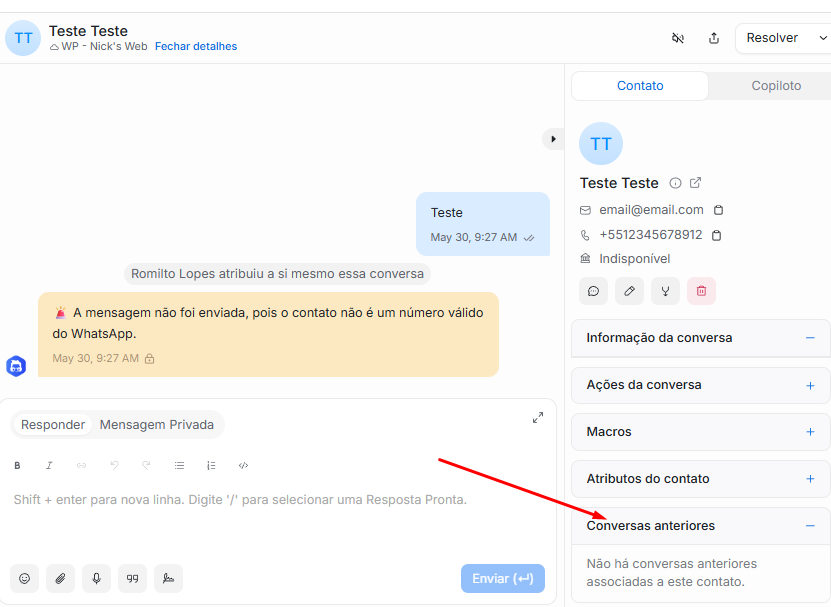Viewport: 831px width, 607px height.
Task: Expand the Macros section
Action: coord(810,432)
